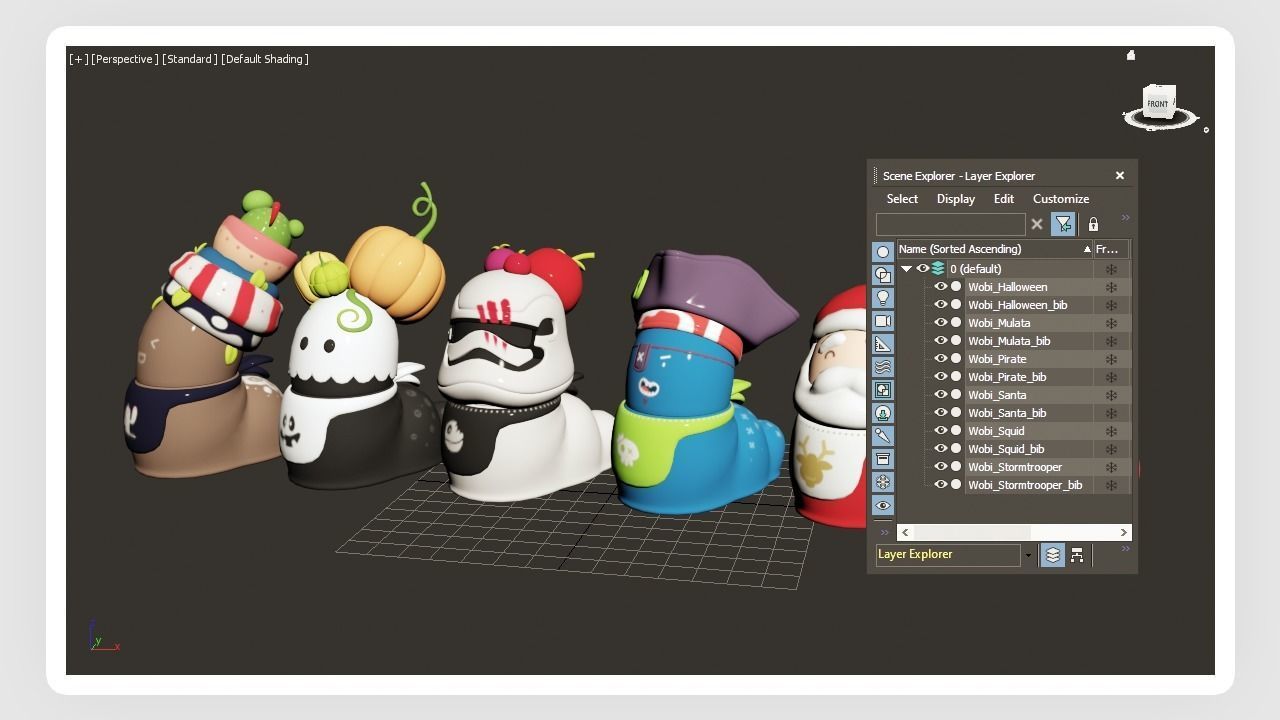Toggle the display bones filter icon
Image resolution: width=1280 pixels, height=720 pixels.
click(883, 436)
